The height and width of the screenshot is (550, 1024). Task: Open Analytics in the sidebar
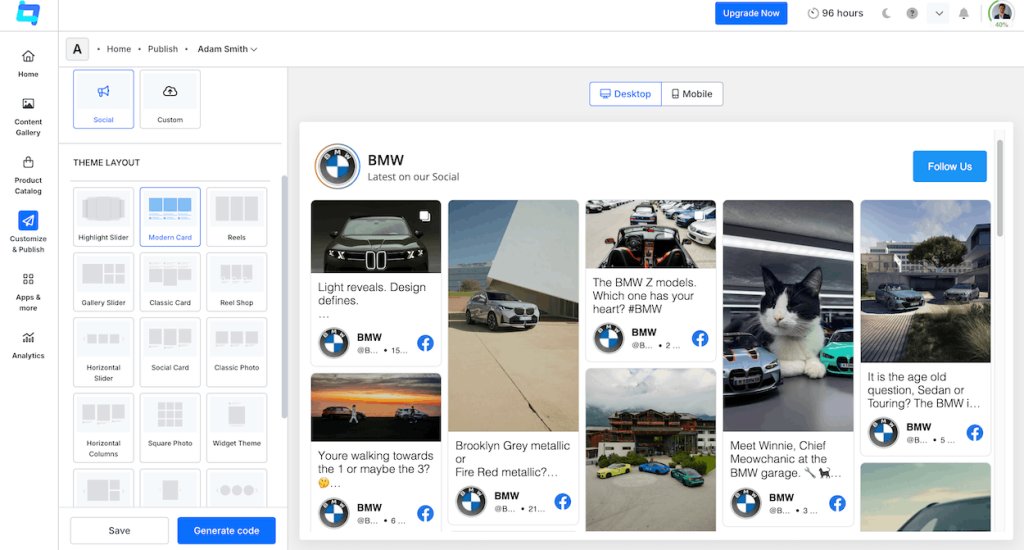pyautogui.click(x=28, y=346)
